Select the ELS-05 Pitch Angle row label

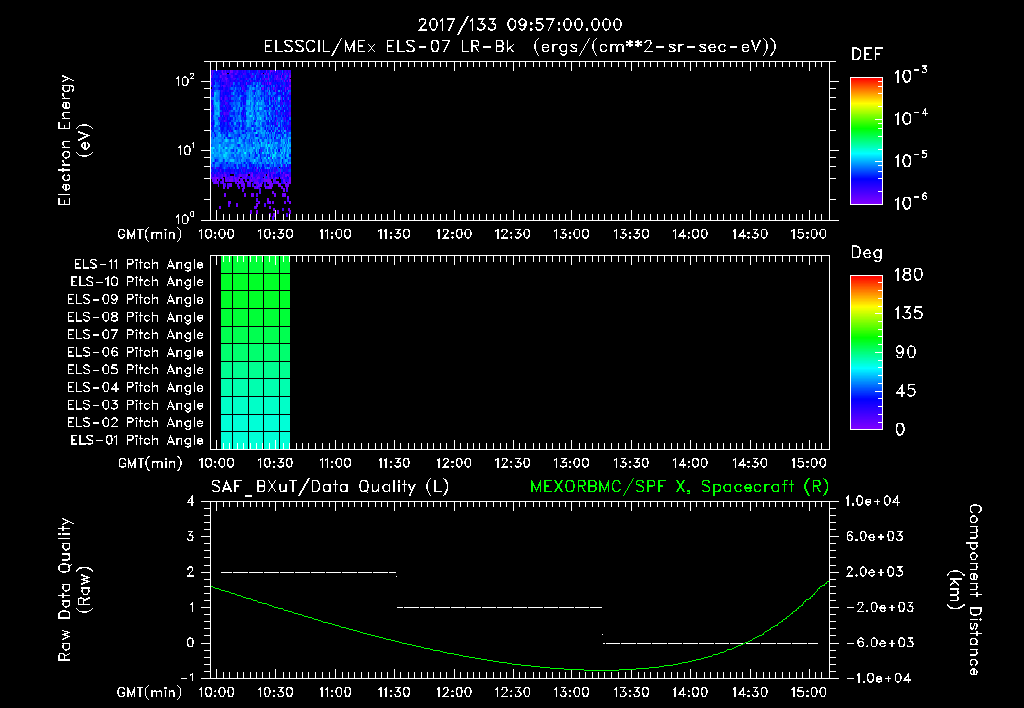tap(136, 370)
